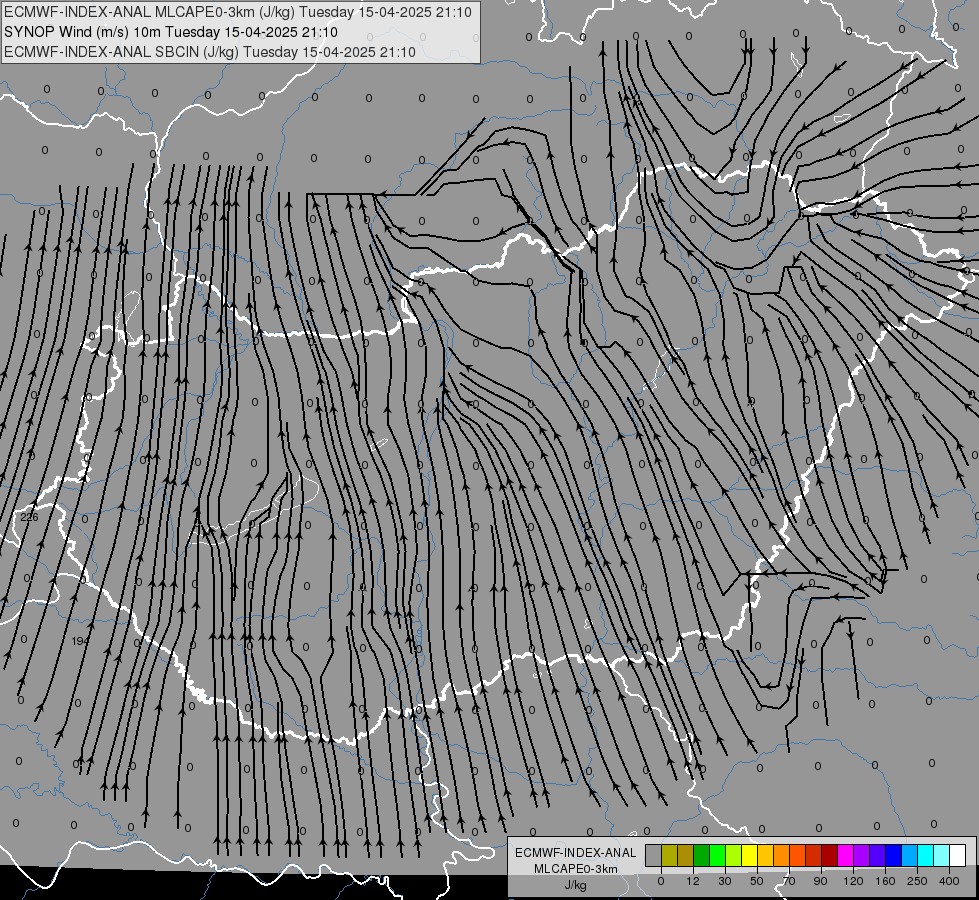Click the map value 226
This screenshot has width=979, height=900.
tap(29, 517)
